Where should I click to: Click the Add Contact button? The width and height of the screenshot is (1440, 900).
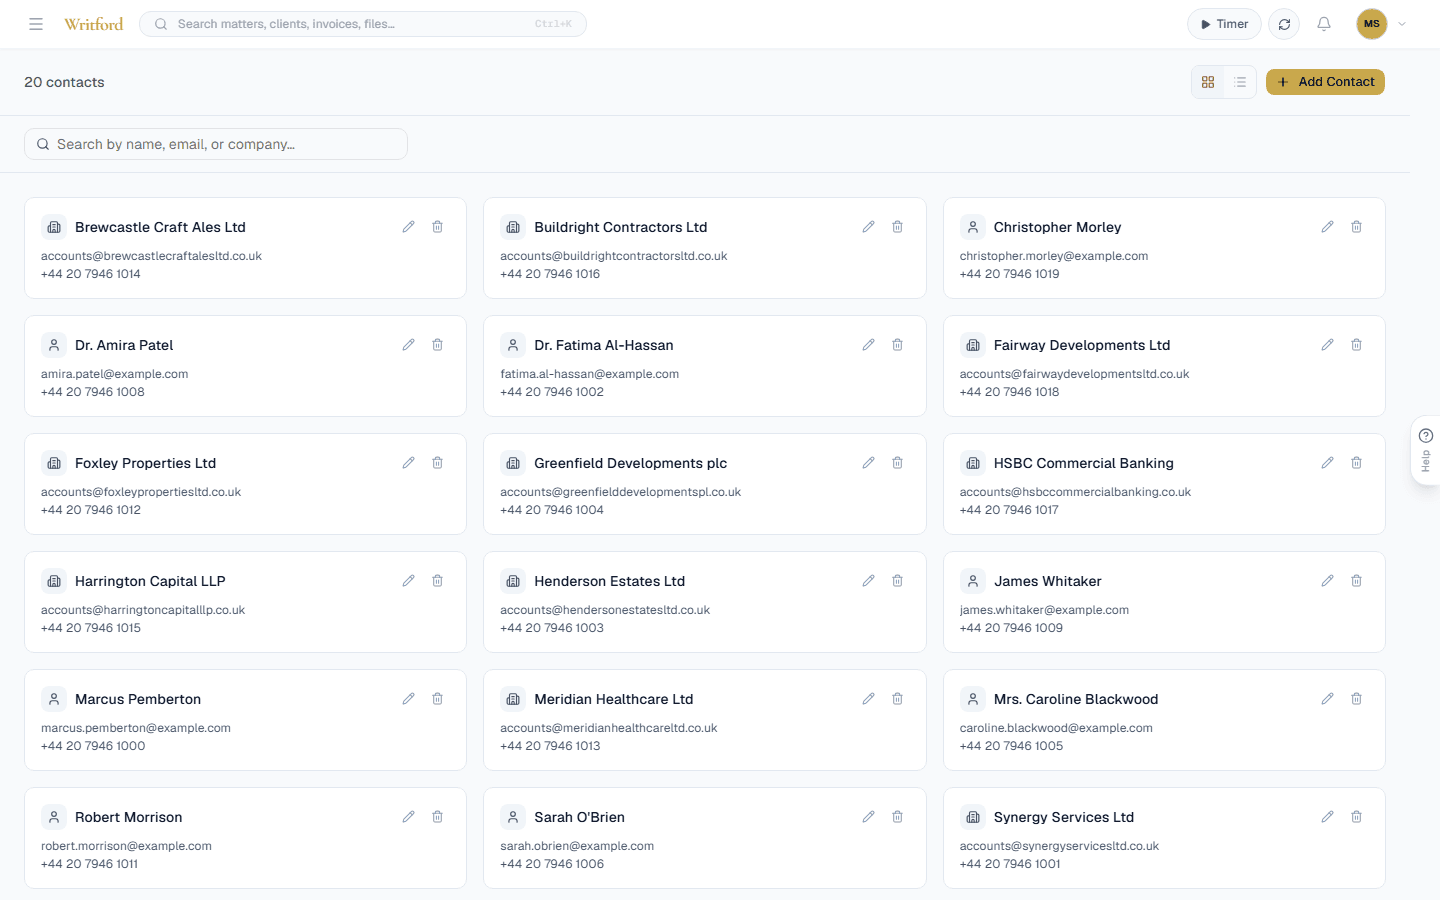point(1325,82)
